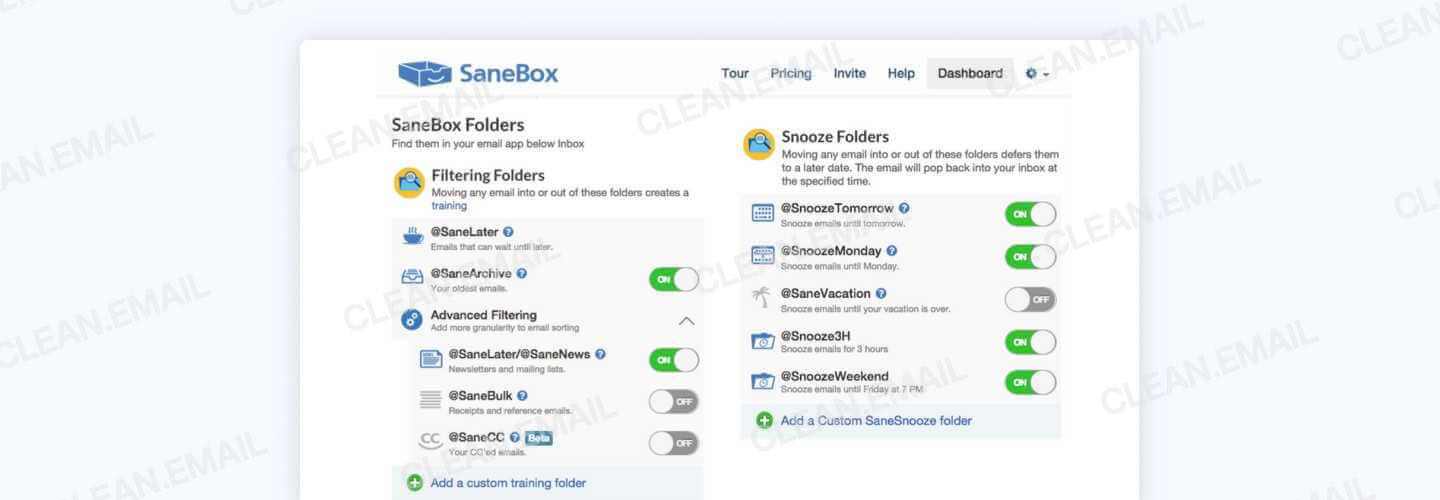1440x500 pixels.
Task: Open help for @SaneLater
Action: (508, 232)
